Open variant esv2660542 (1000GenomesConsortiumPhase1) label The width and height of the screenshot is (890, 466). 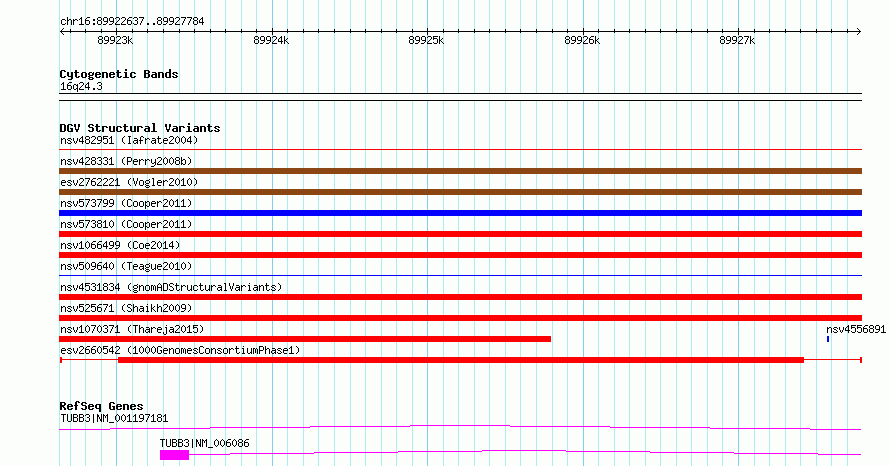coord(180,350)
